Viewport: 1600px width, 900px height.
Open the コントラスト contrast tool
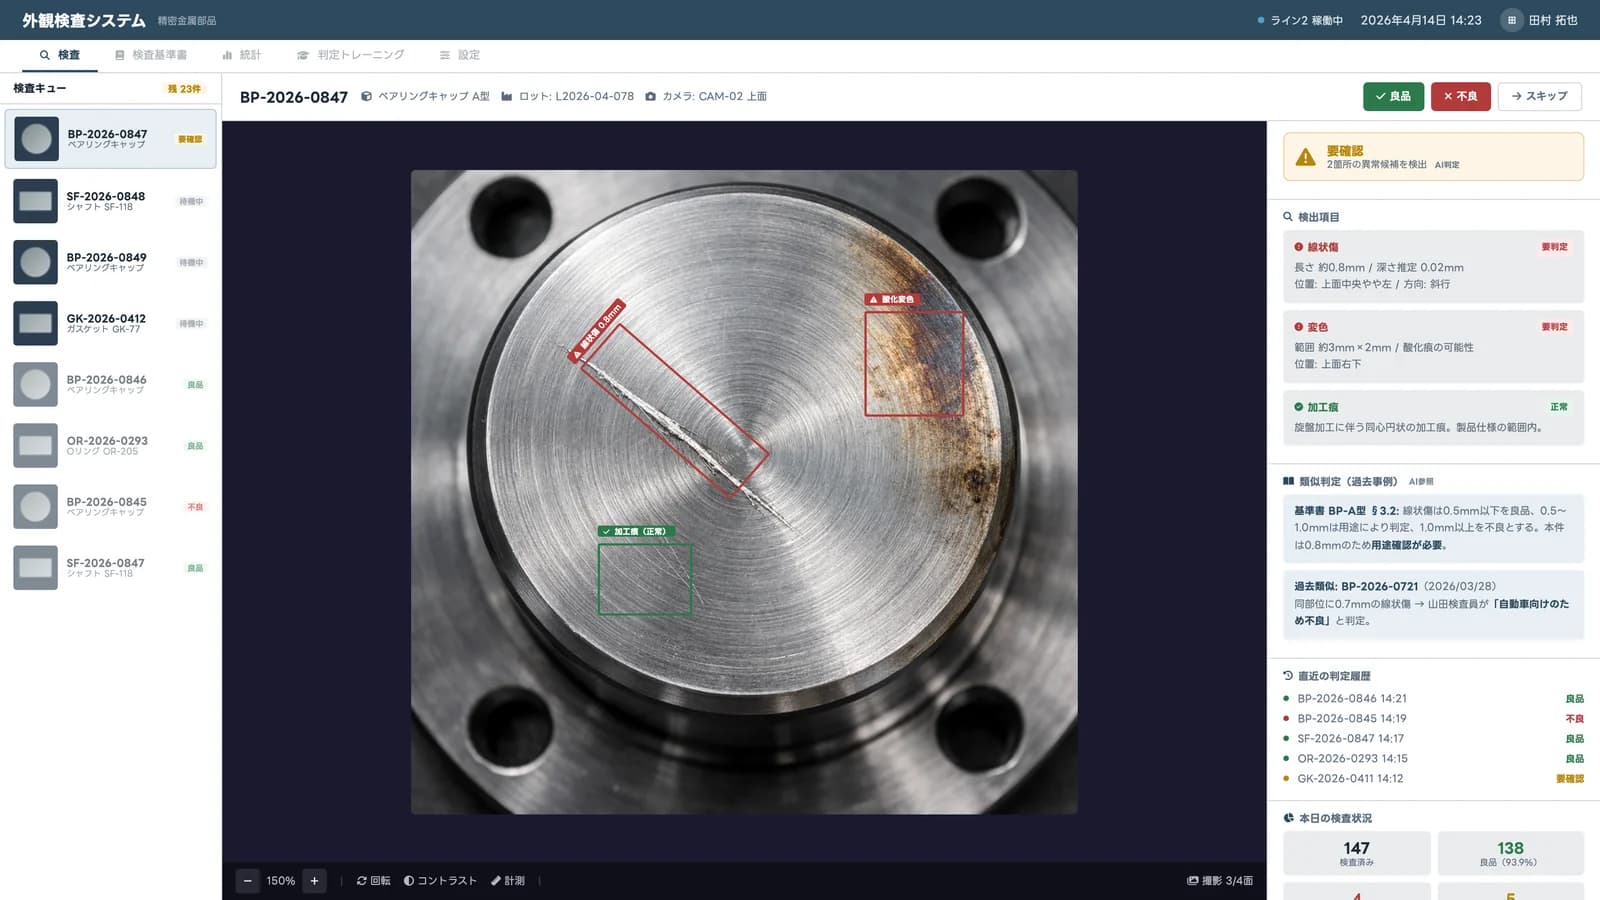tap(440, 881)
